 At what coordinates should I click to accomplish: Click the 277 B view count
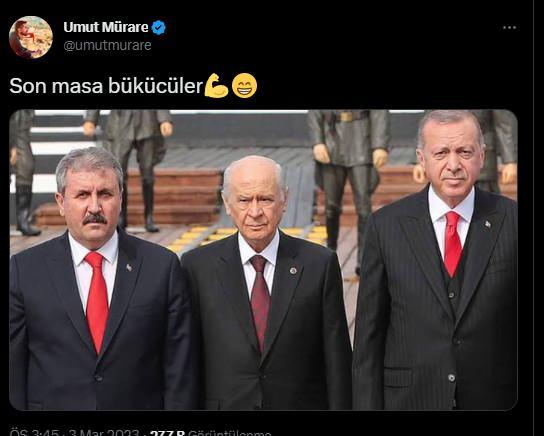167,433
